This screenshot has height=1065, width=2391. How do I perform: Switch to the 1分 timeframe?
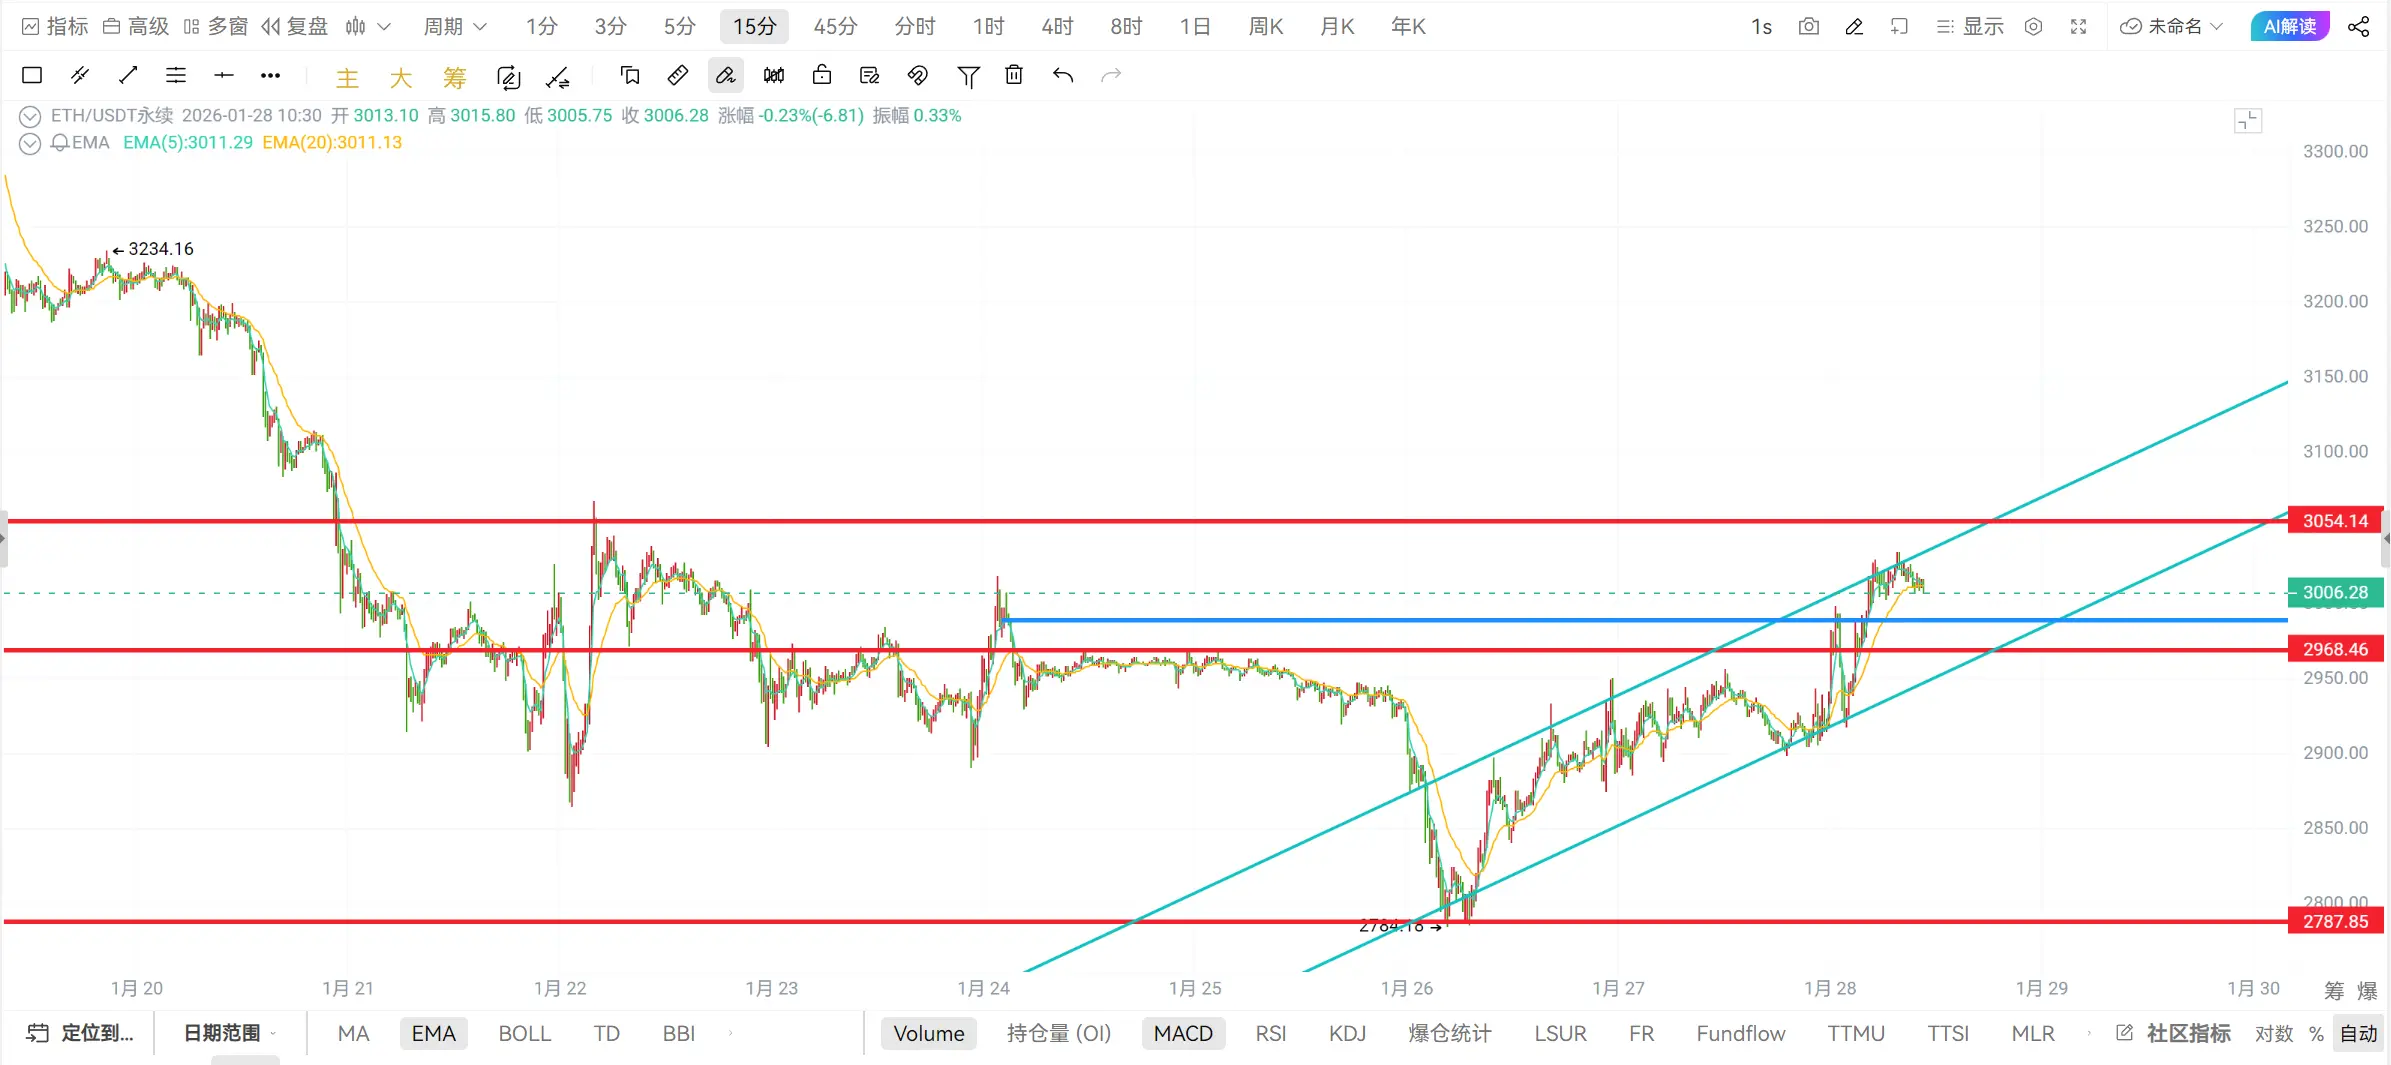tap(542, 26)
